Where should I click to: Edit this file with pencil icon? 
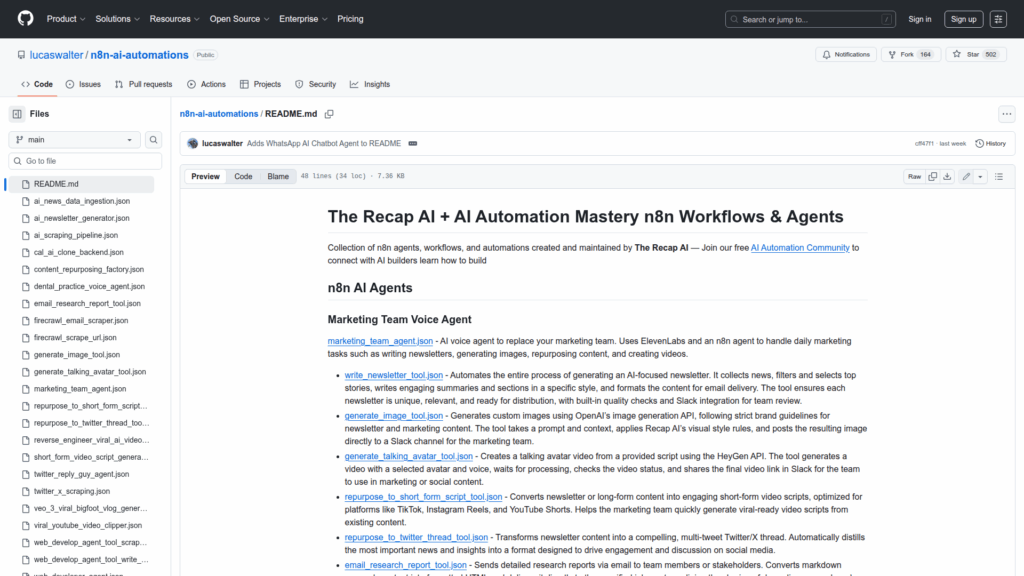(x=966, y=177)
